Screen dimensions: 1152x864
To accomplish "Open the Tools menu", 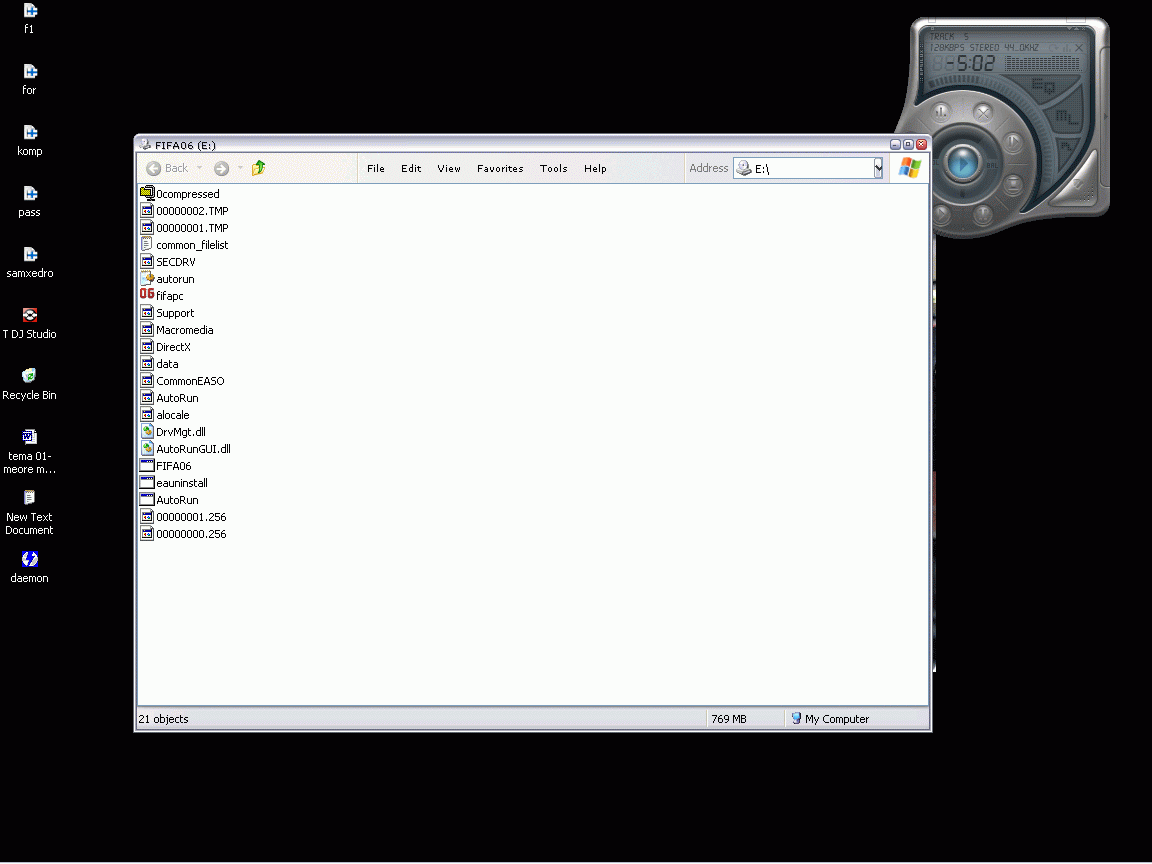I will pyautogui.click(x=554, y=168).
